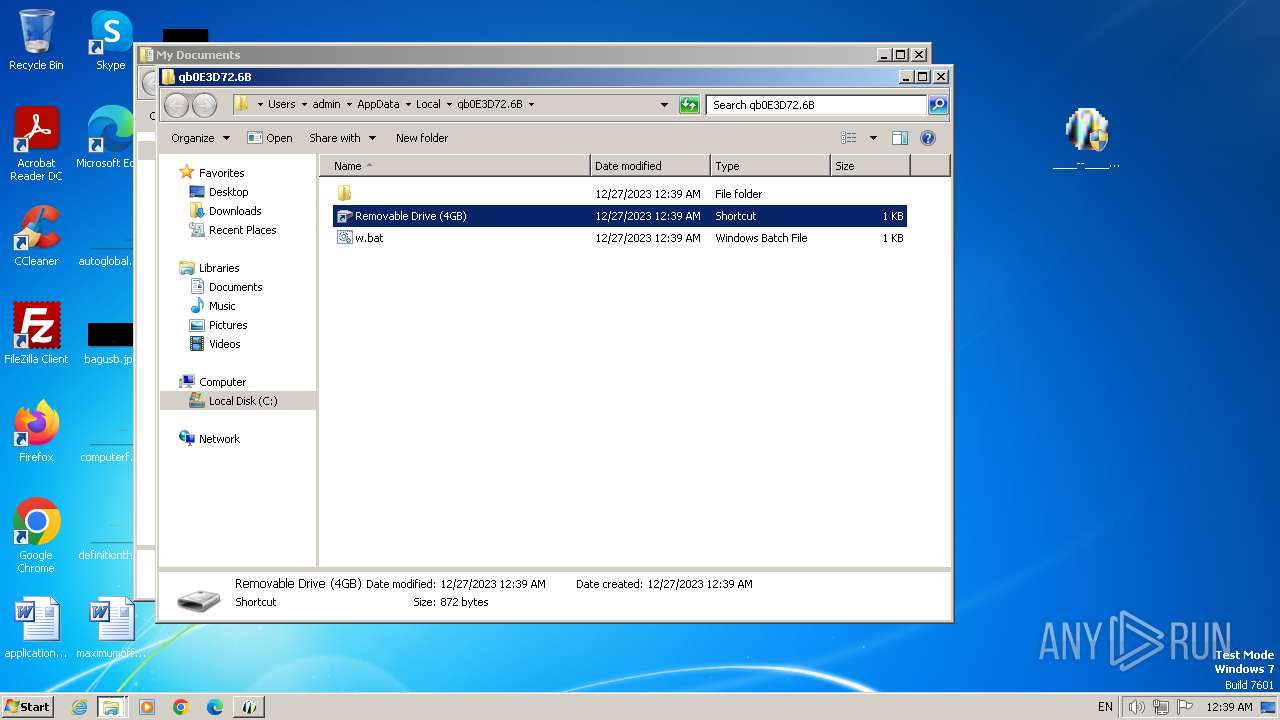The height and width of the screenshot is (720, 1280).
Task: Select the unnamed folder icon in file list
Action: pos(344,193)
